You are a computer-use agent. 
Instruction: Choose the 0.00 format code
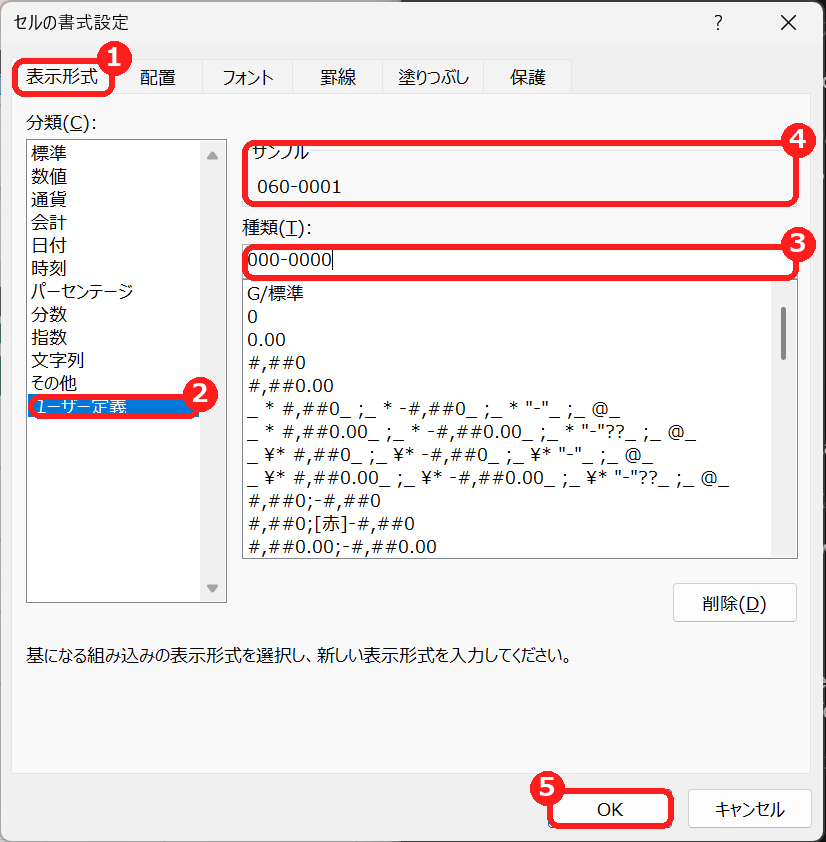point(507,339)
